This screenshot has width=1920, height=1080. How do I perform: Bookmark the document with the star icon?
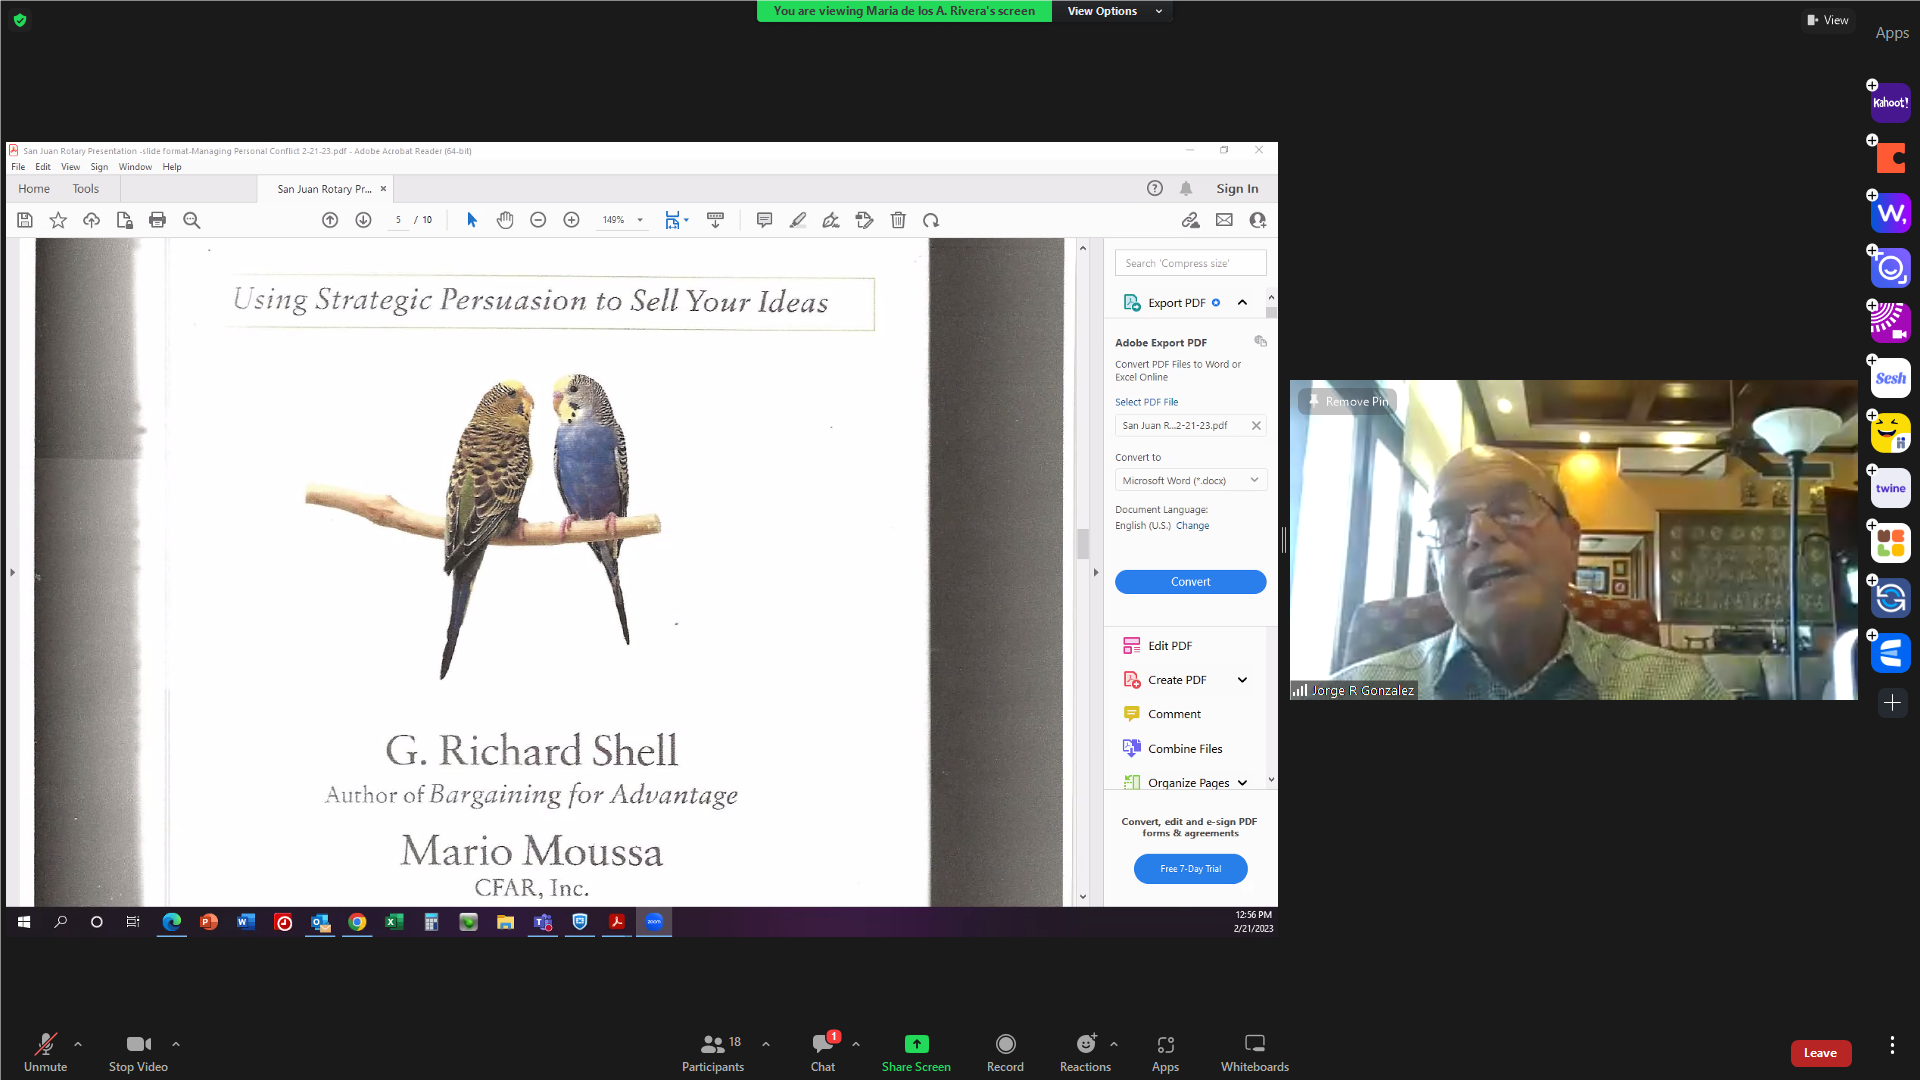[x=58, y=220]
